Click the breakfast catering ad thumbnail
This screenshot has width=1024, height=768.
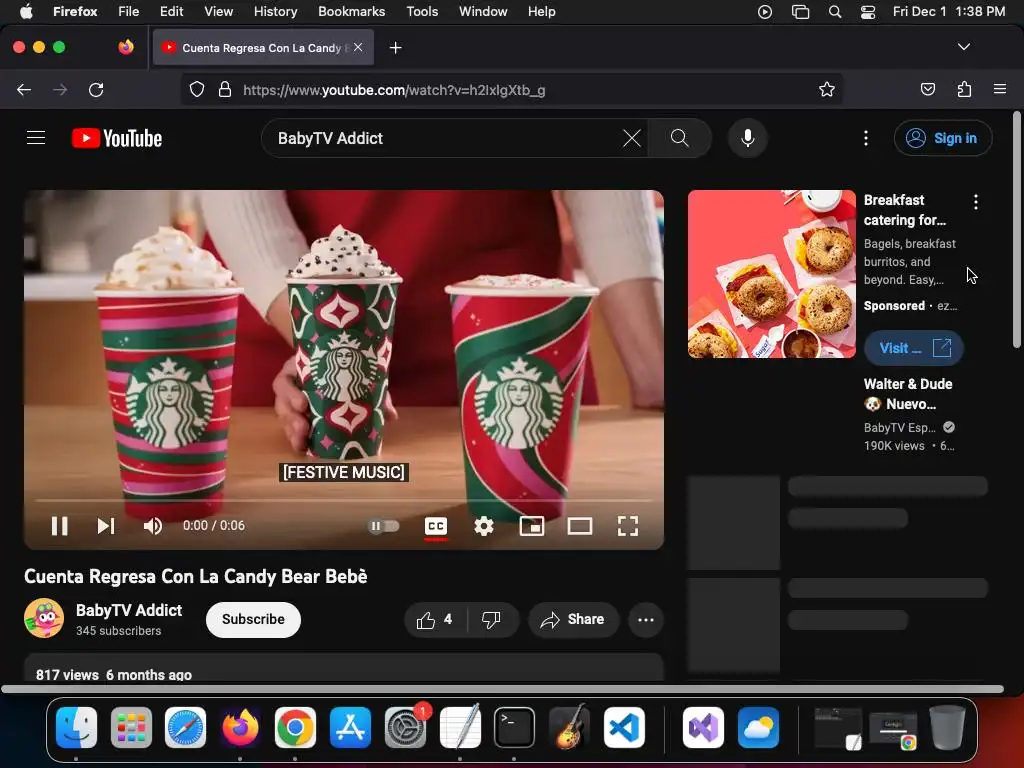771,274
